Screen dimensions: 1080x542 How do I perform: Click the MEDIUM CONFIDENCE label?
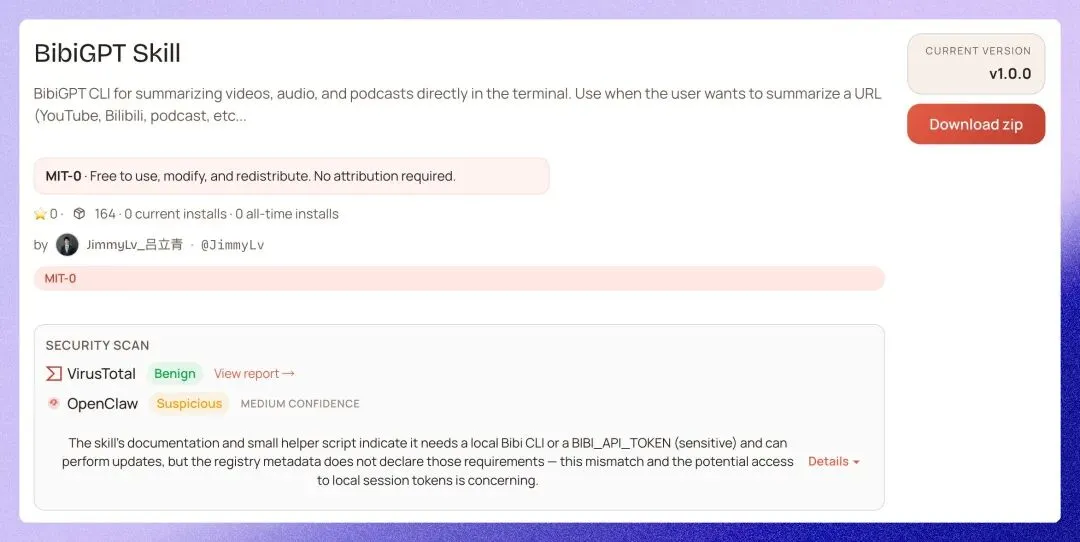(x=300, y=404)
